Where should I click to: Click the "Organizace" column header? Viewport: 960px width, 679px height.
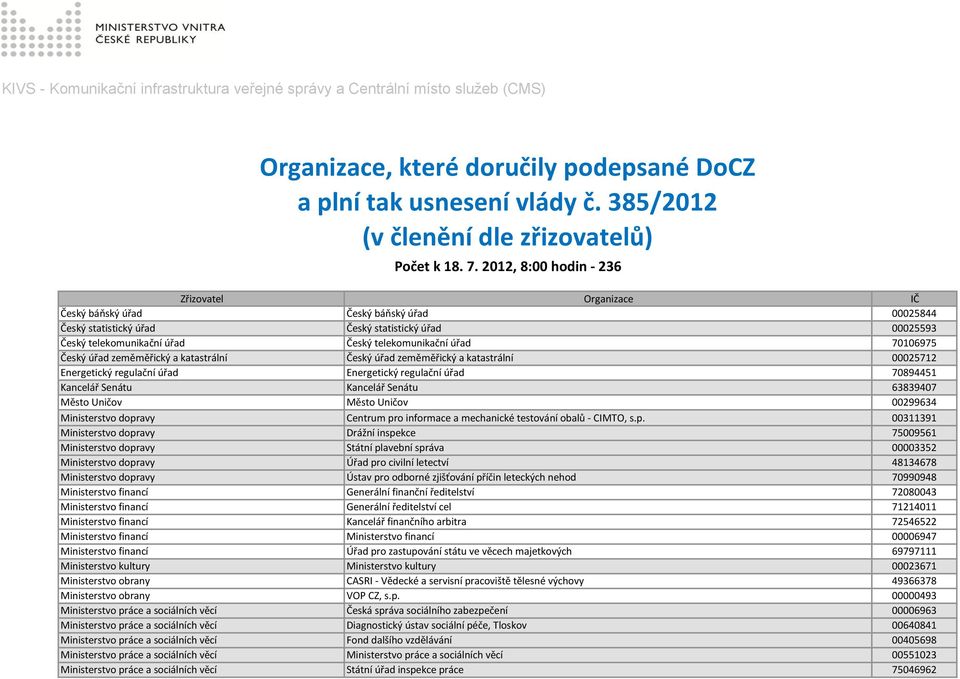(x=608, y=299)
